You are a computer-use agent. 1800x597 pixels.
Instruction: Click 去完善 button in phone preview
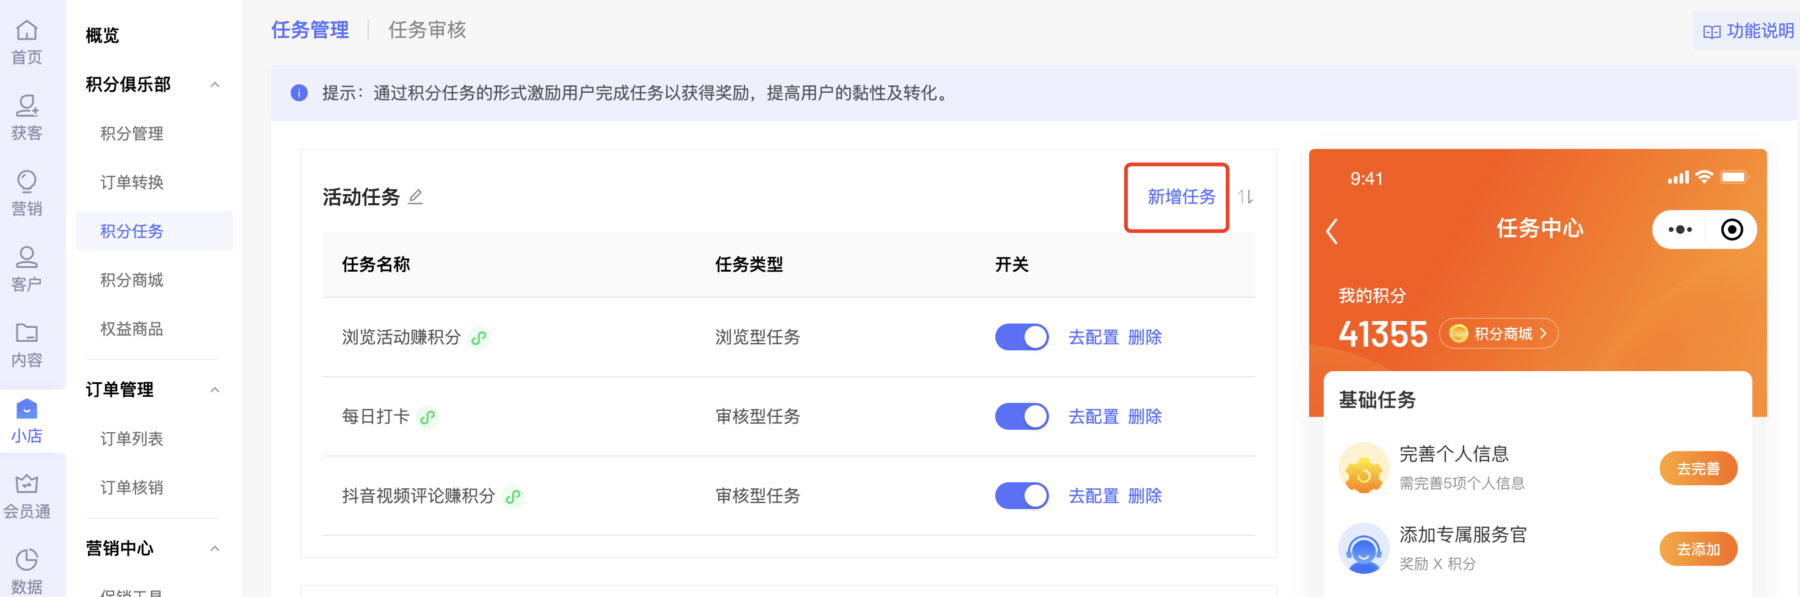coord(1698,468)
